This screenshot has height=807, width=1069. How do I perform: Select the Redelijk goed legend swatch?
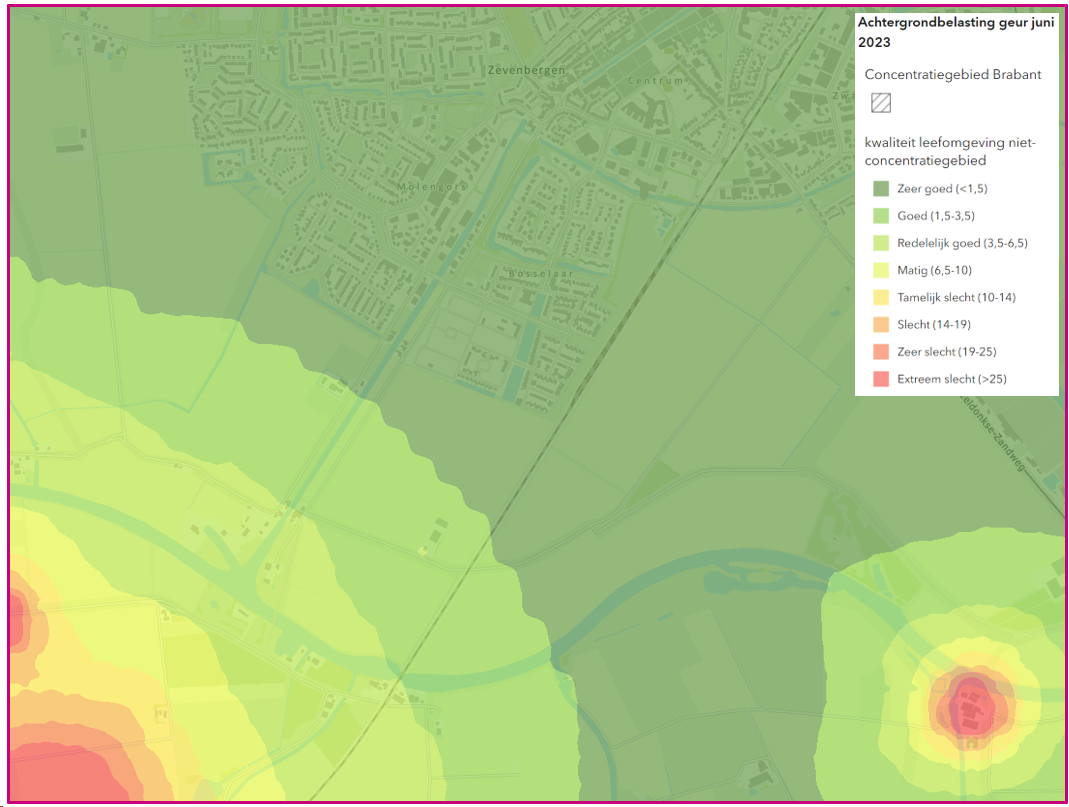coord(881,243)
